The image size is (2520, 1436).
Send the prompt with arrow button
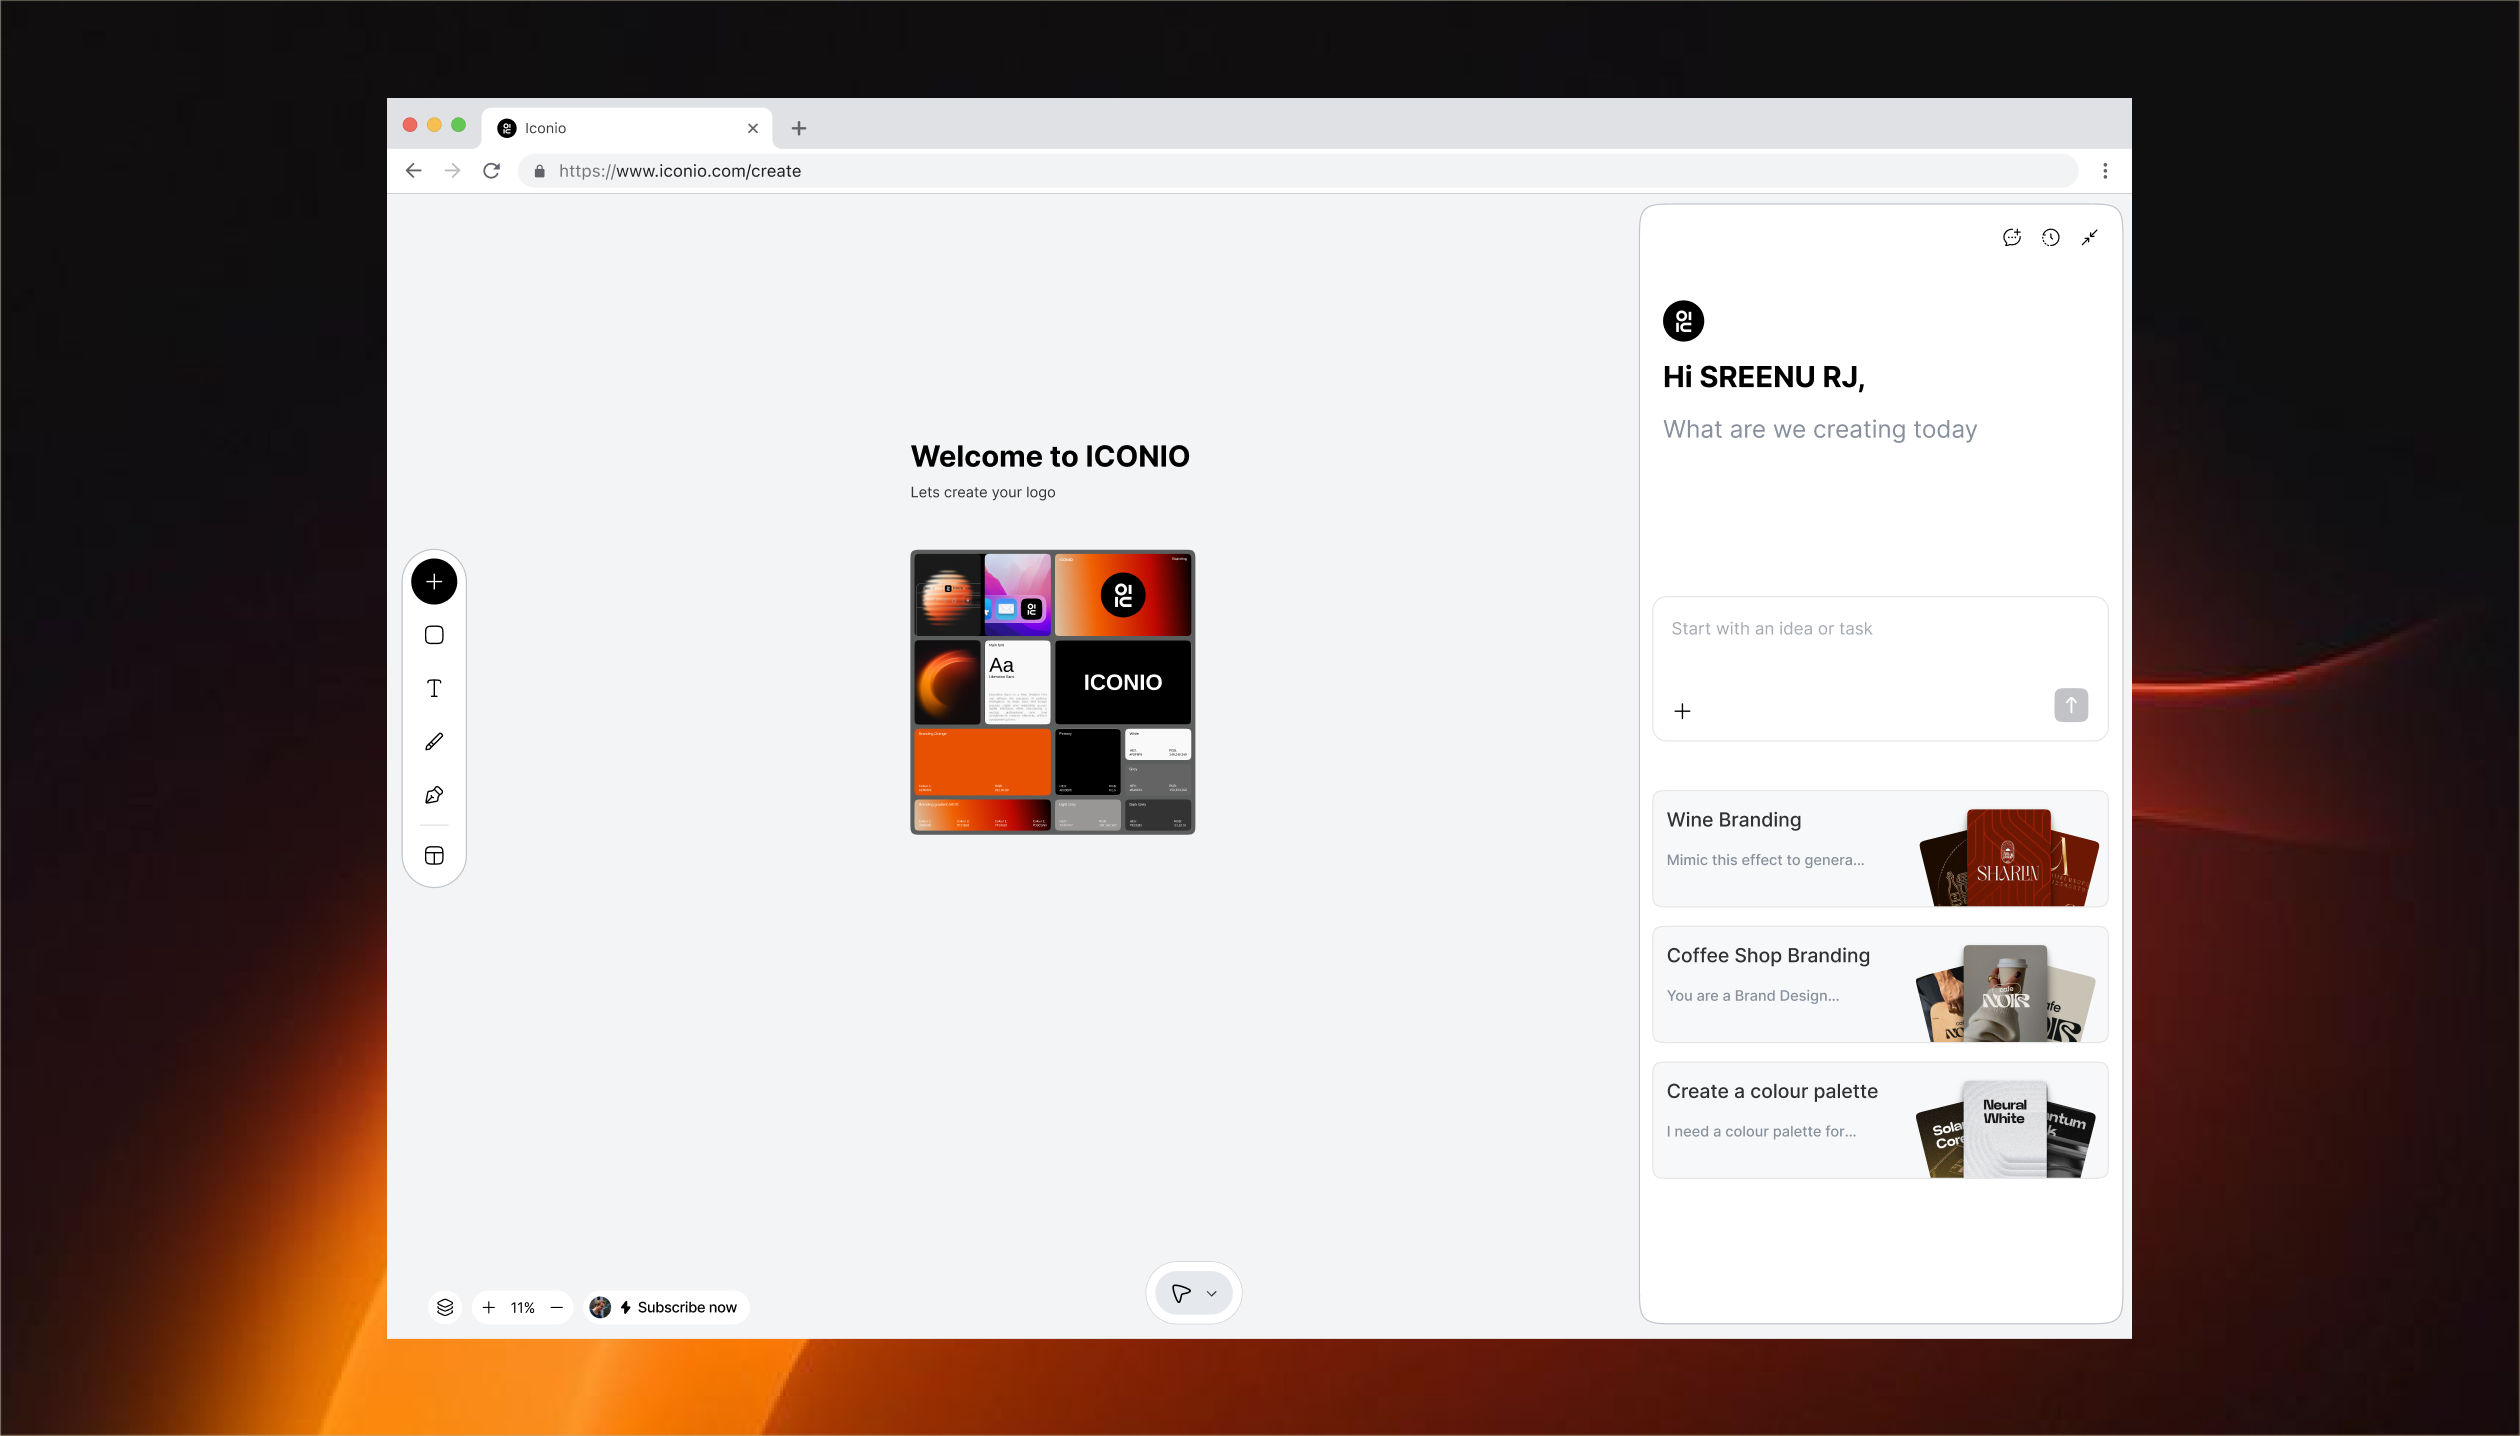click(2071, 705)
